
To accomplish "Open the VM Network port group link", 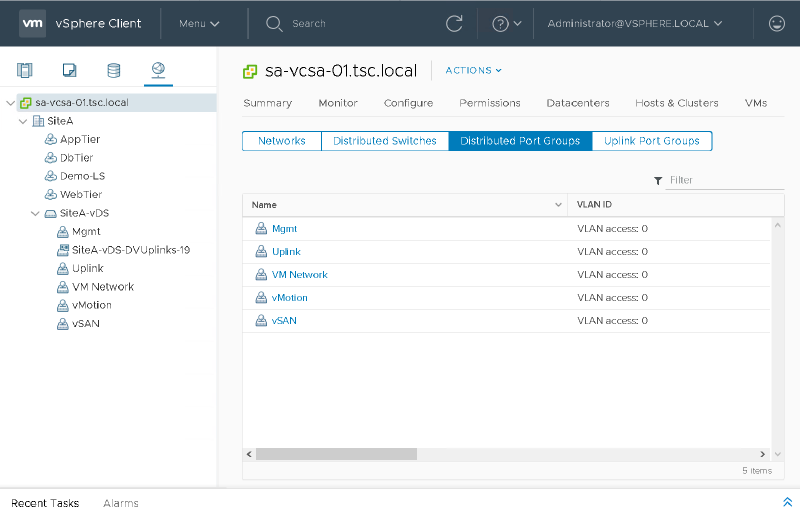I will click(299, 275).
